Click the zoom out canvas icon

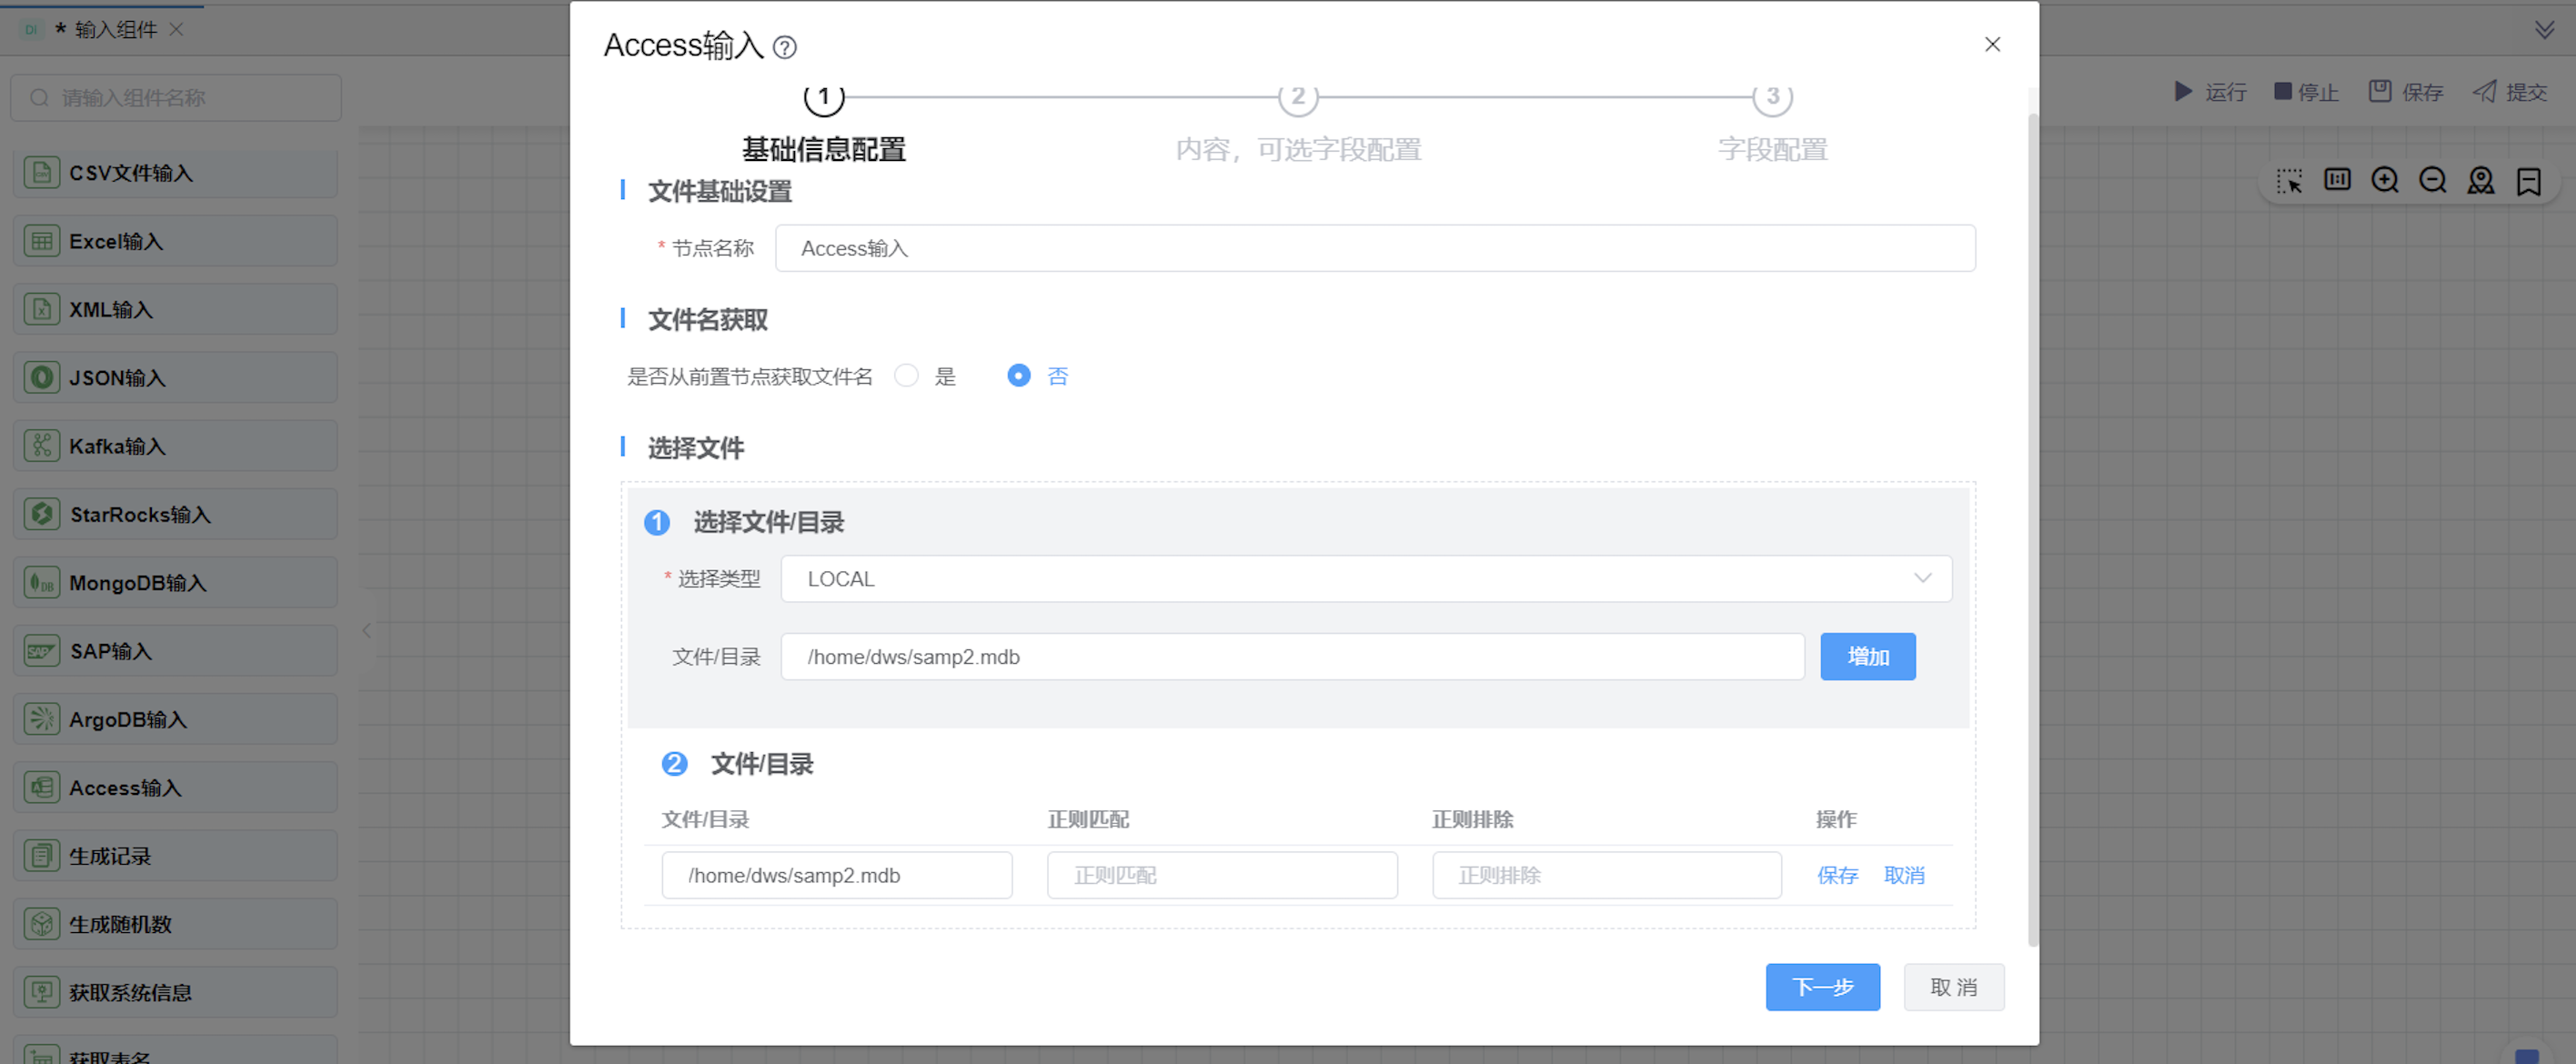tap(2433, 181)
